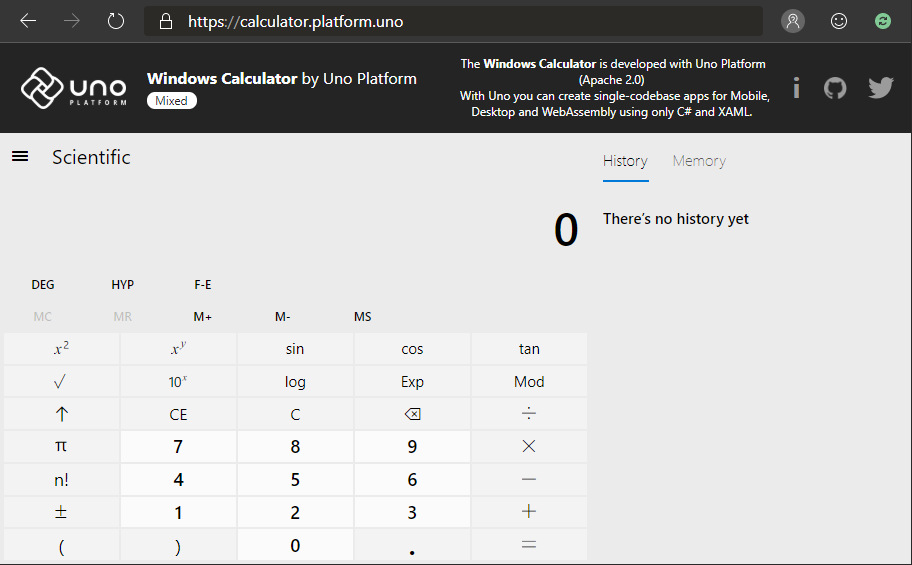Click the M- memory subtract button
Image resolution: width=912 pixels, height=565 pixels.
point(283,317)
